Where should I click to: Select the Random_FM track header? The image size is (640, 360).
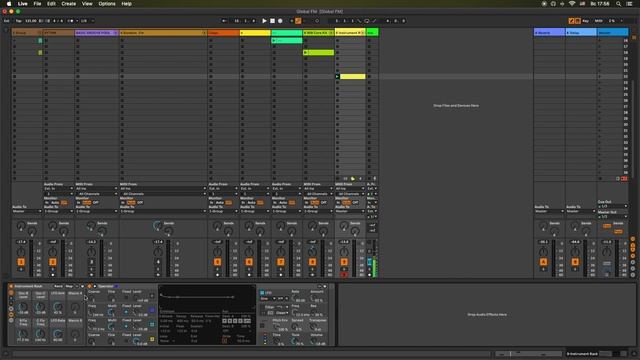(162, 33)
